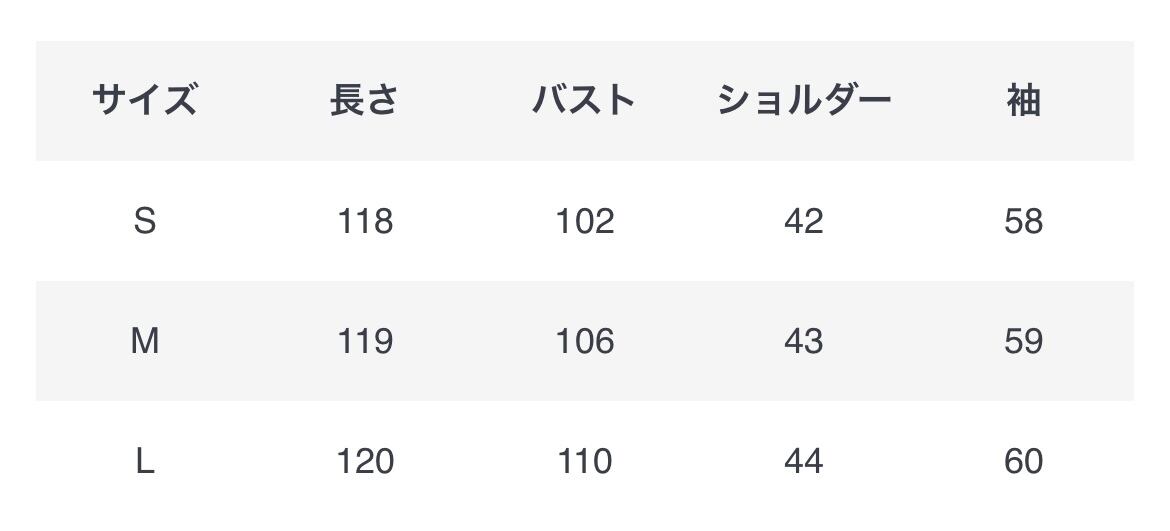Click the 袖 column header
The height and width of the screenshot is (531, 1170).
1023,101
